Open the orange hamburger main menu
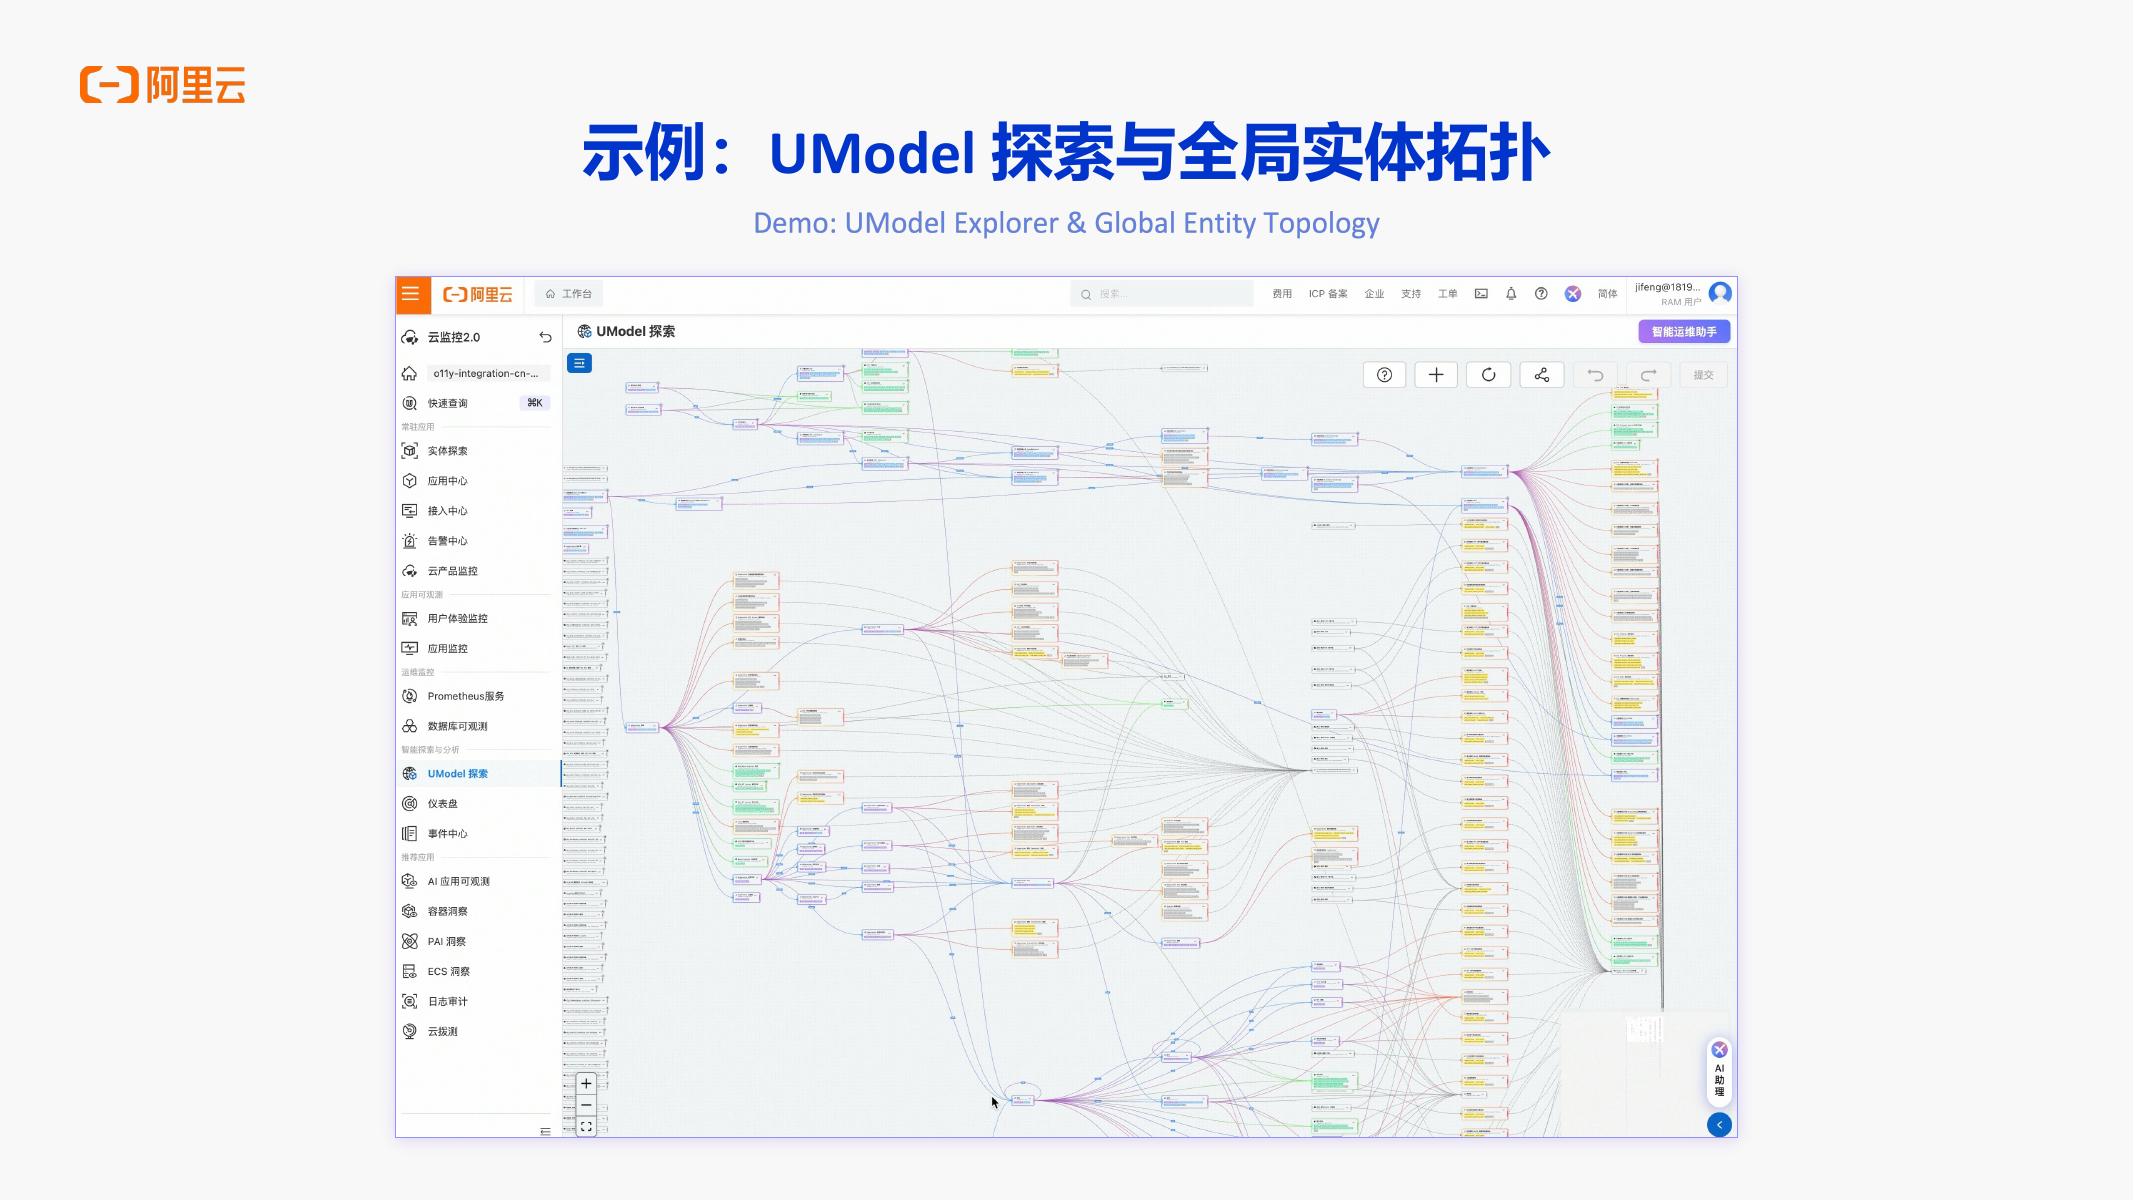Screen dimensions: 2134x1200 [411, 294]
